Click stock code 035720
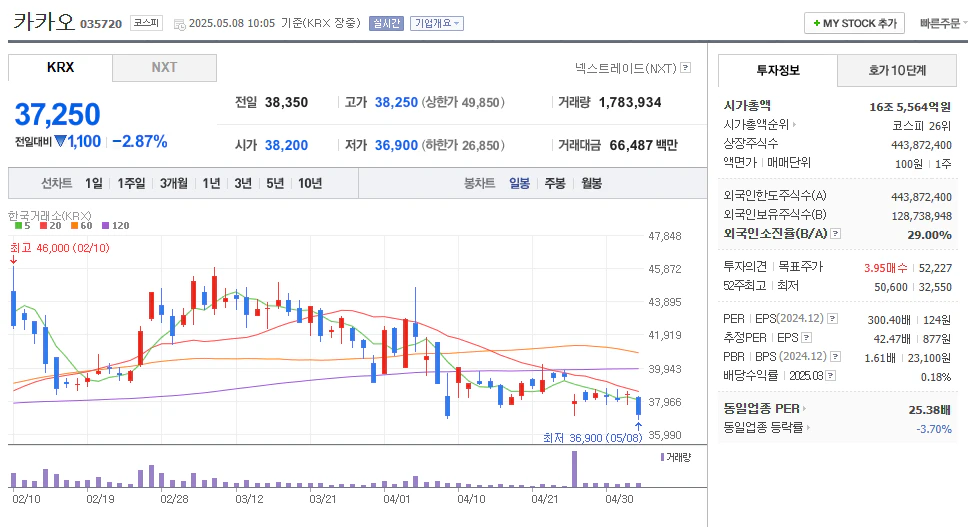The image size is (974, 527). click(x=101, y=24)
